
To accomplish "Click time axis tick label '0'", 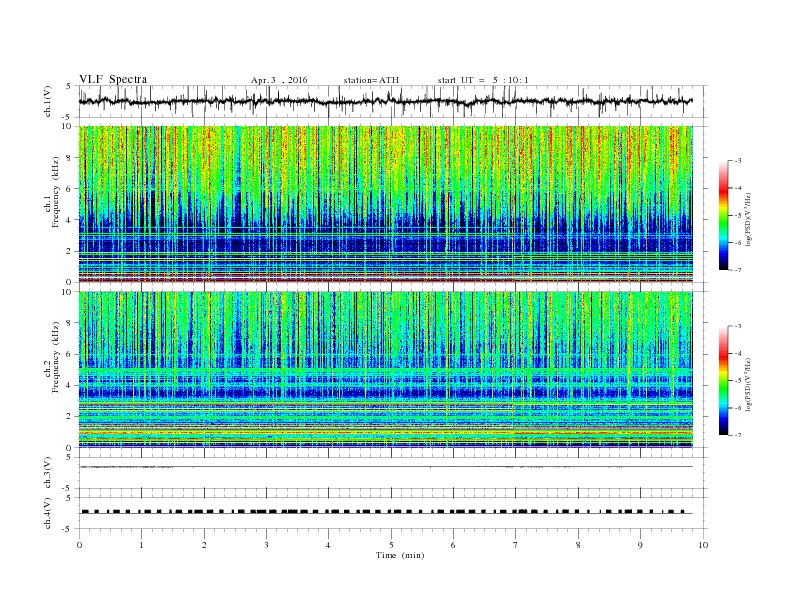I will tap(79, 545).
